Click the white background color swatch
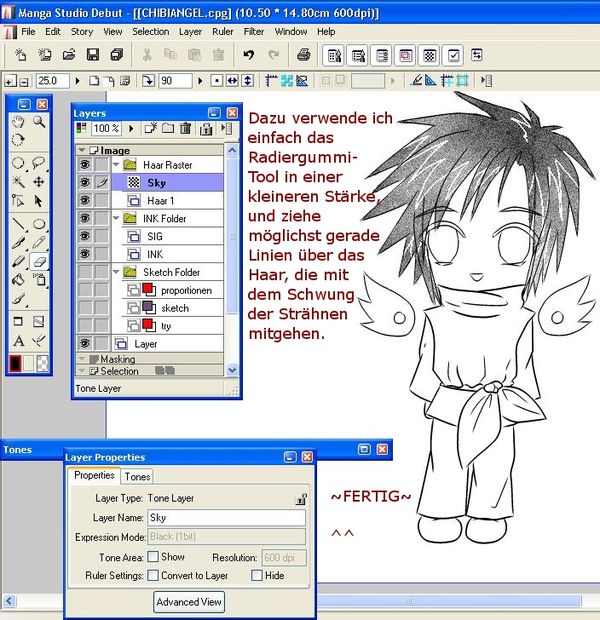Viewport: 600px width, 620px height. (28, 363)
